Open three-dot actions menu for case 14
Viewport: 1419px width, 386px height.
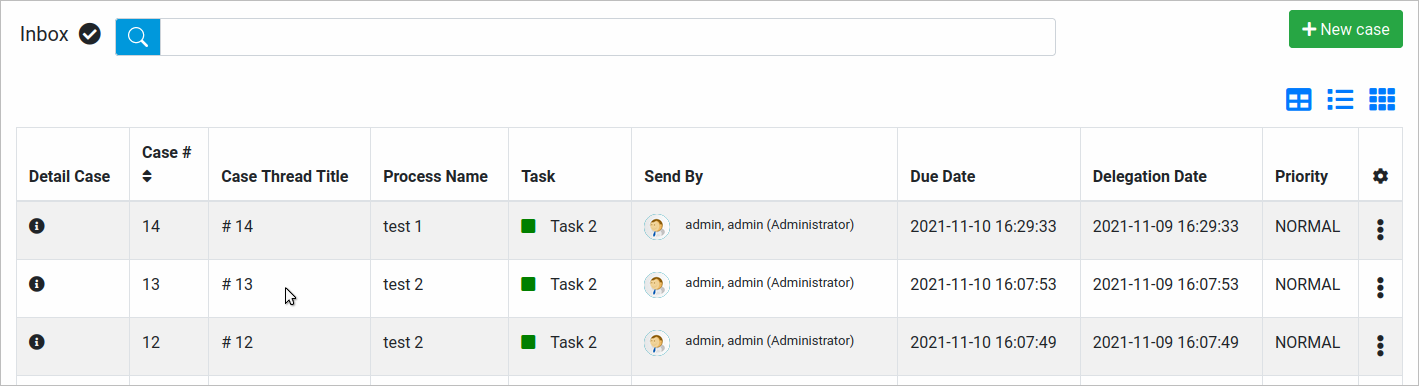[x=1380, y=229]
